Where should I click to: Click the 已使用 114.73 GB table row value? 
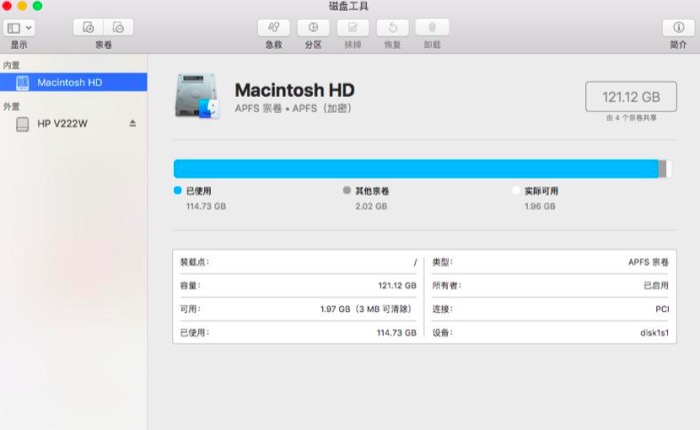click(396, 333)
